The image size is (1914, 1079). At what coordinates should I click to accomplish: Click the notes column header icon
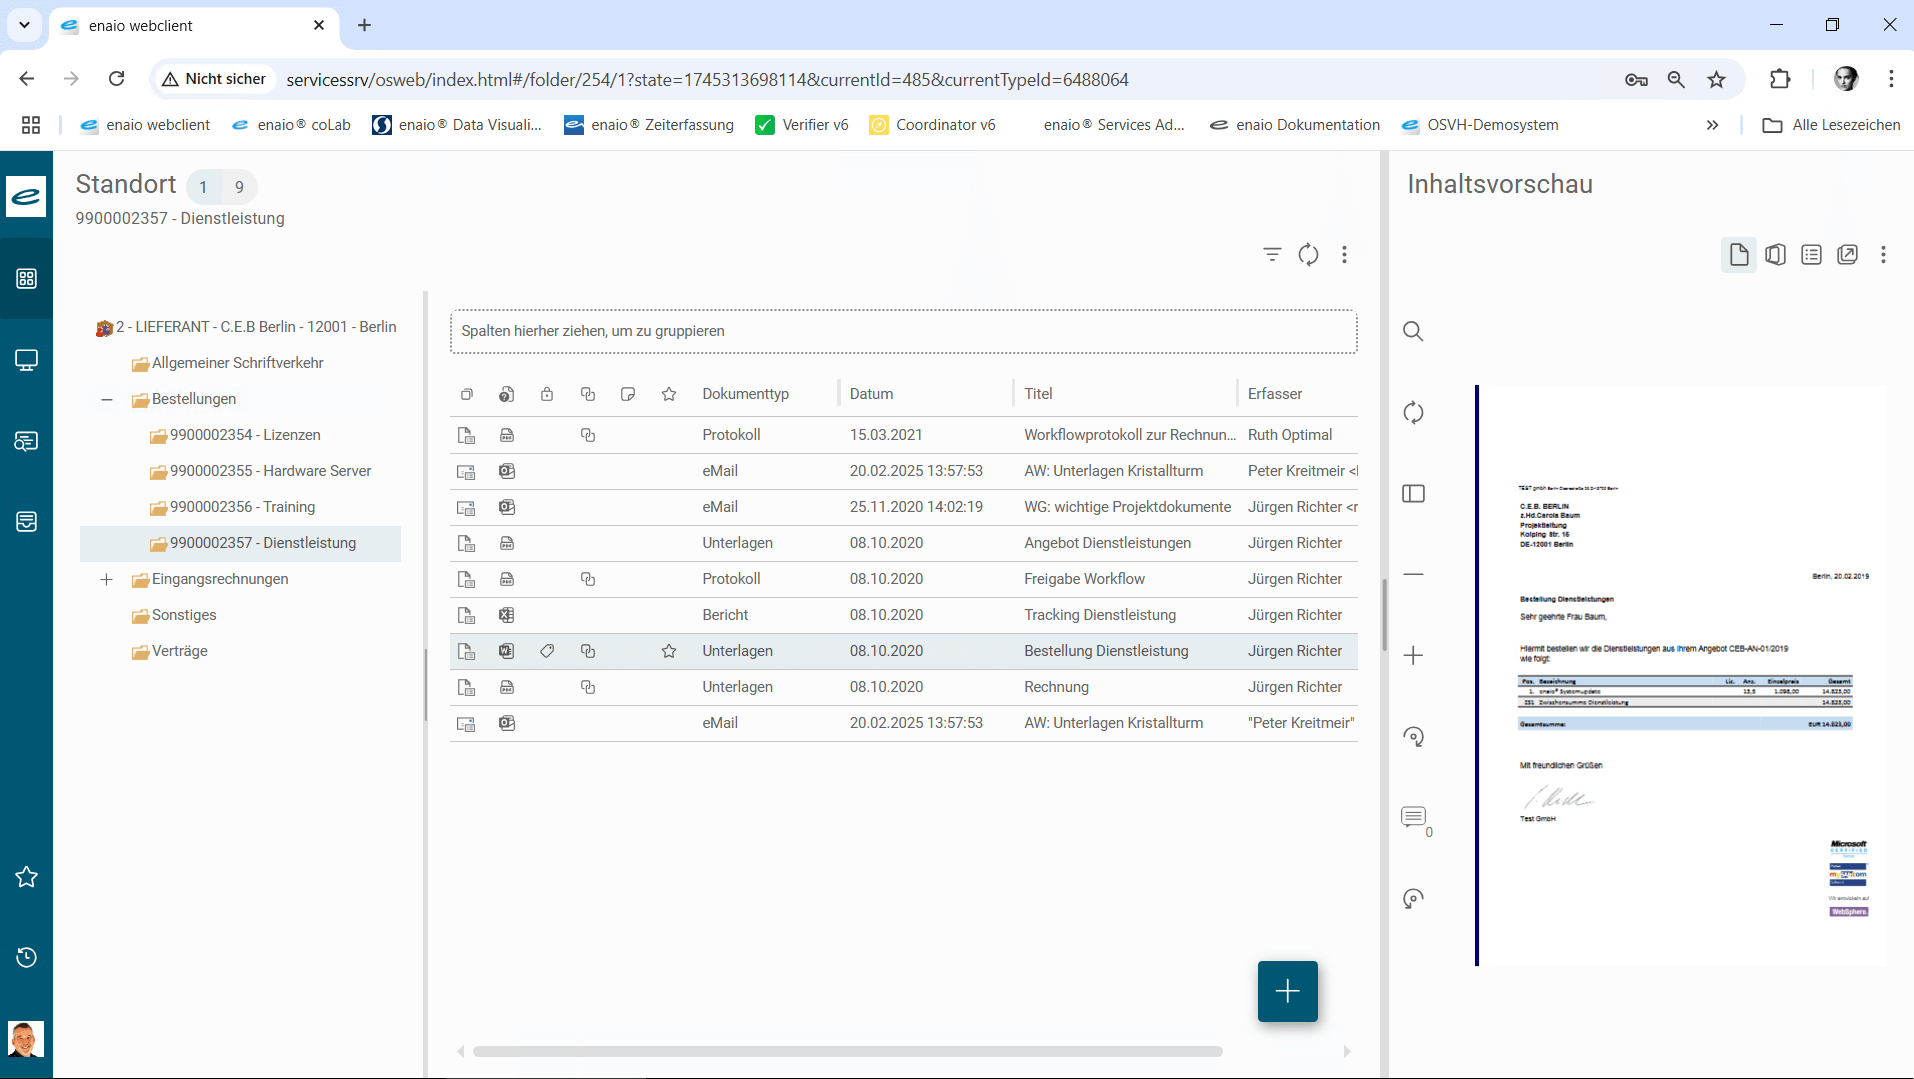tap(628, 394)
